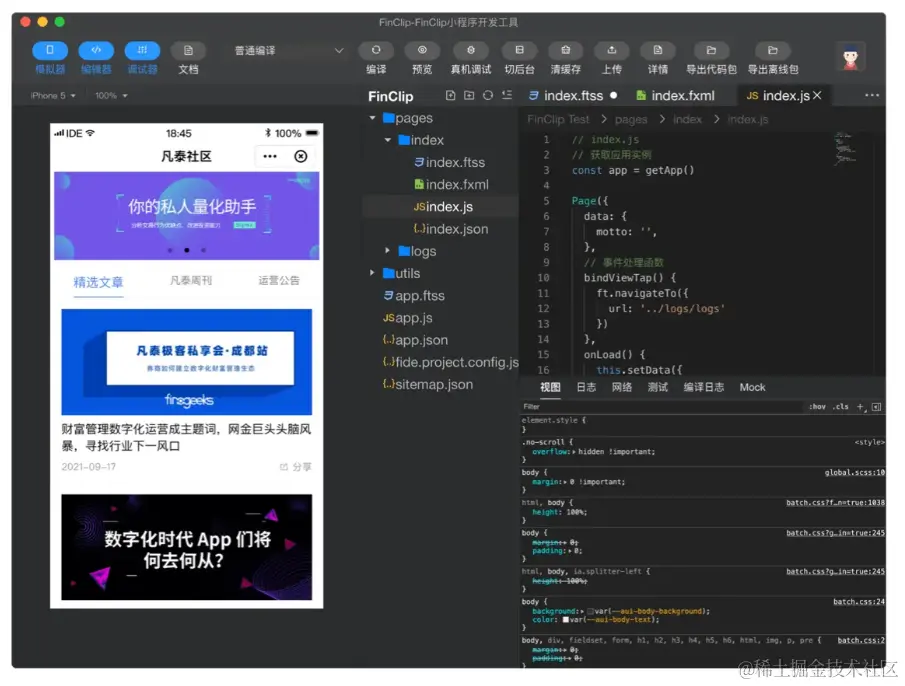Click the 预览 preview eye icon
This screenshot has height=686, width=905.
click(422, 51)
